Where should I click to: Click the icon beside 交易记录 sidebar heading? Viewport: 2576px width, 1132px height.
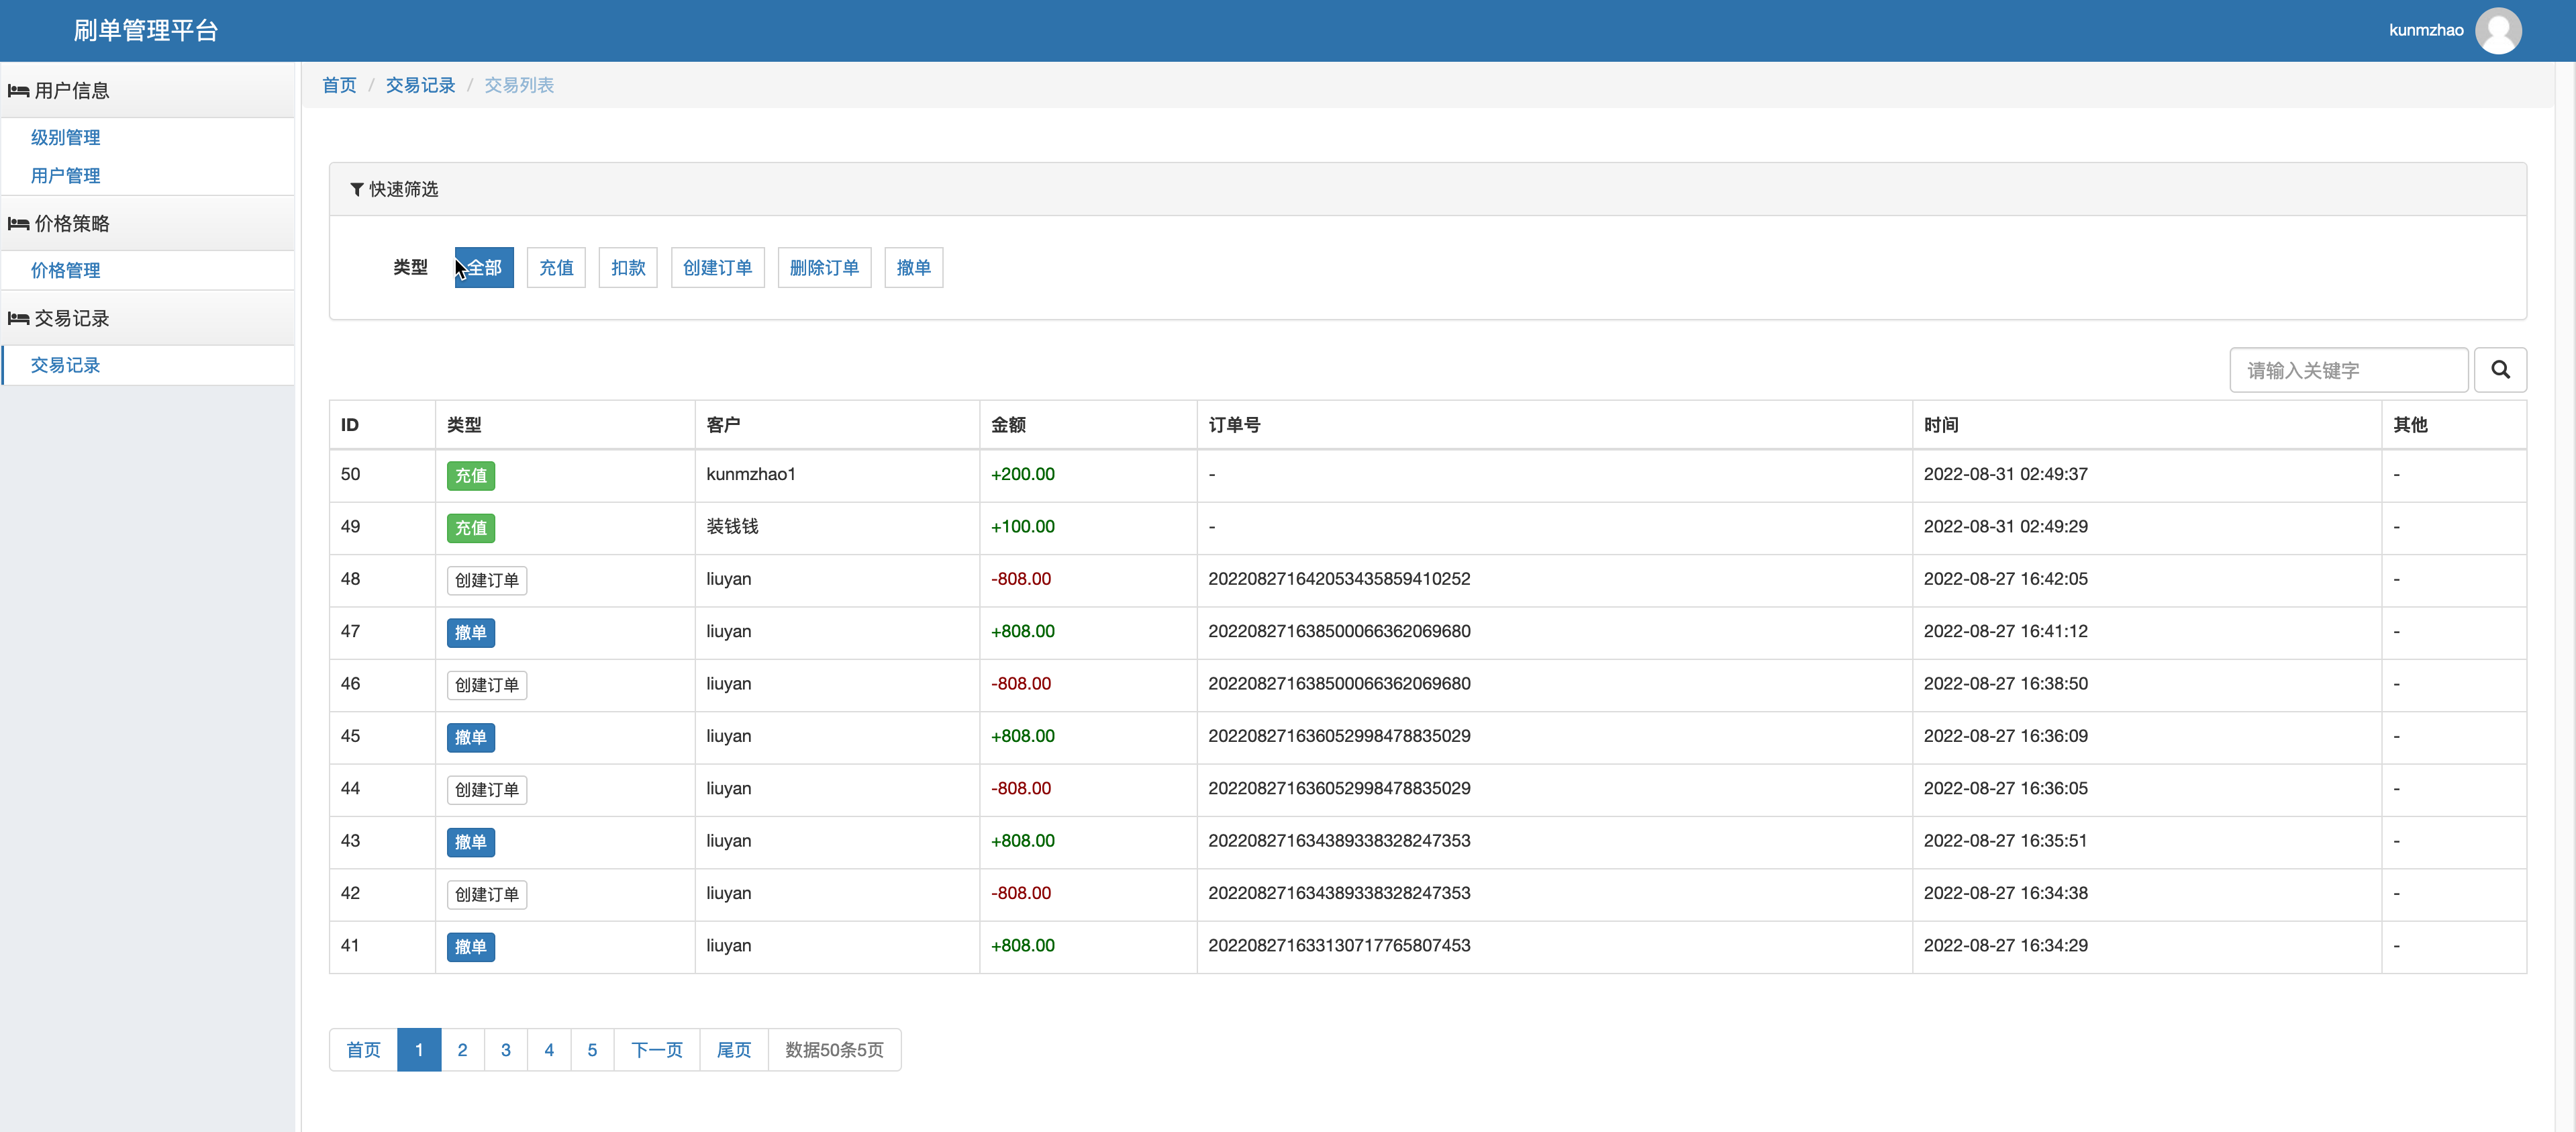pyautogui.click(x=18, y=319)
